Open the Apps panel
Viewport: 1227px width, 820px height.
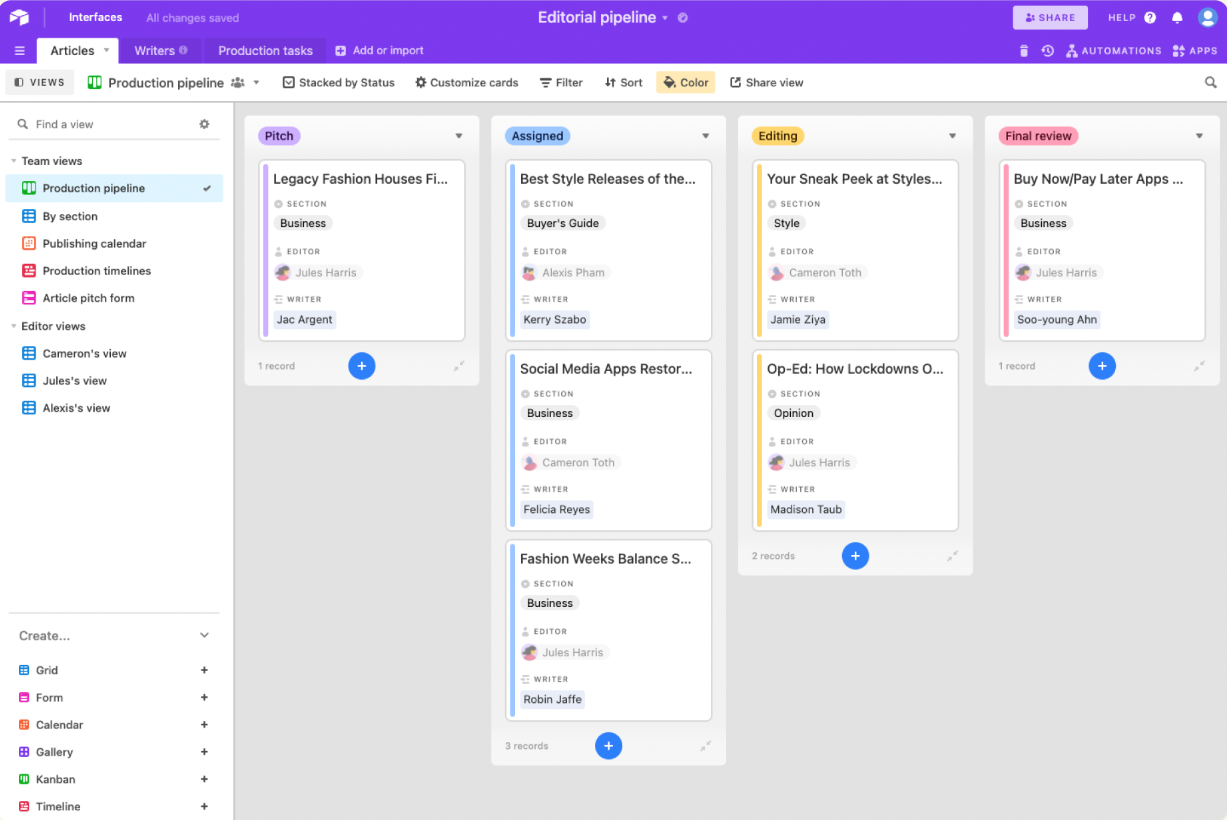coord(1195,50)
